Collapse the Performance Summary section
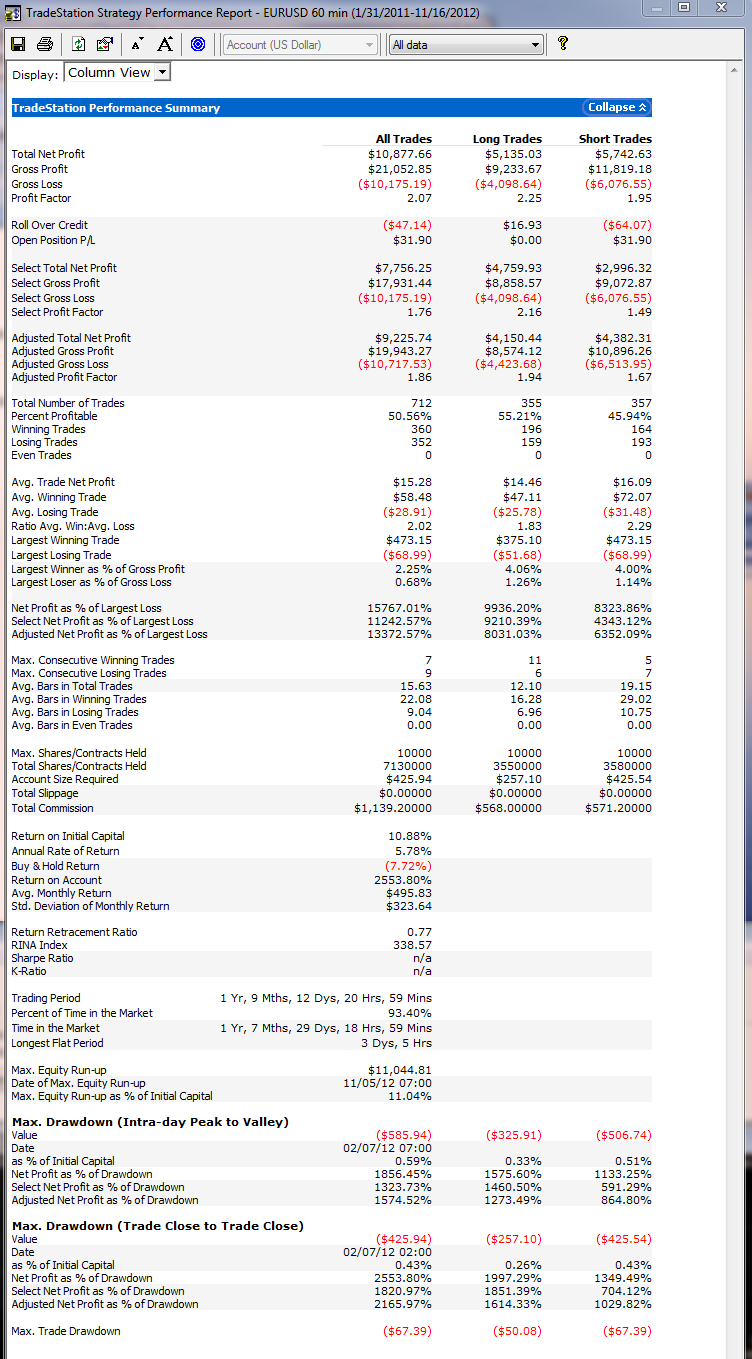This screenshot has height=1359, width=752. point(617,107)
